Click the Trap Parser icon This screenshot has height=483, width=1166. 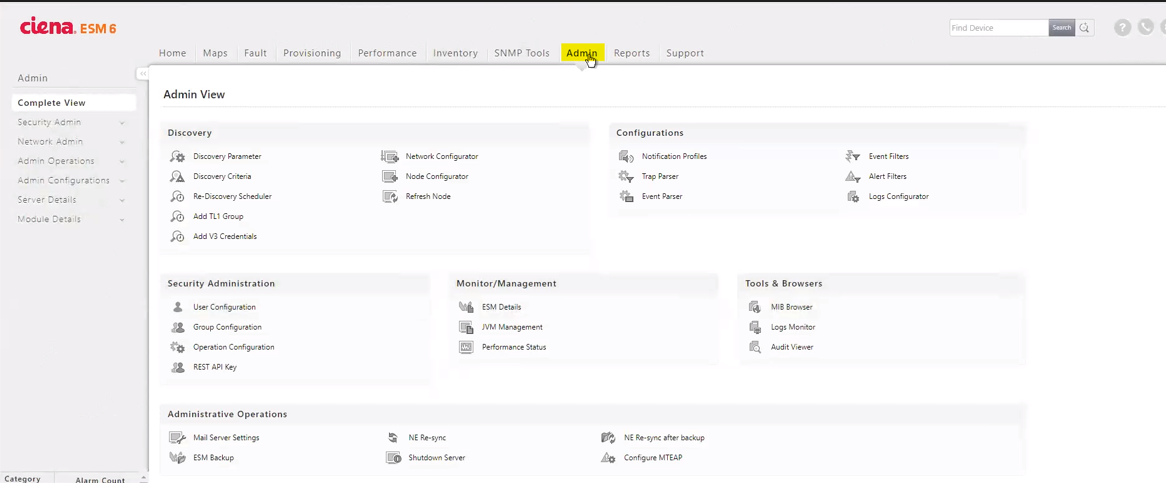click(x=626, y=177)
